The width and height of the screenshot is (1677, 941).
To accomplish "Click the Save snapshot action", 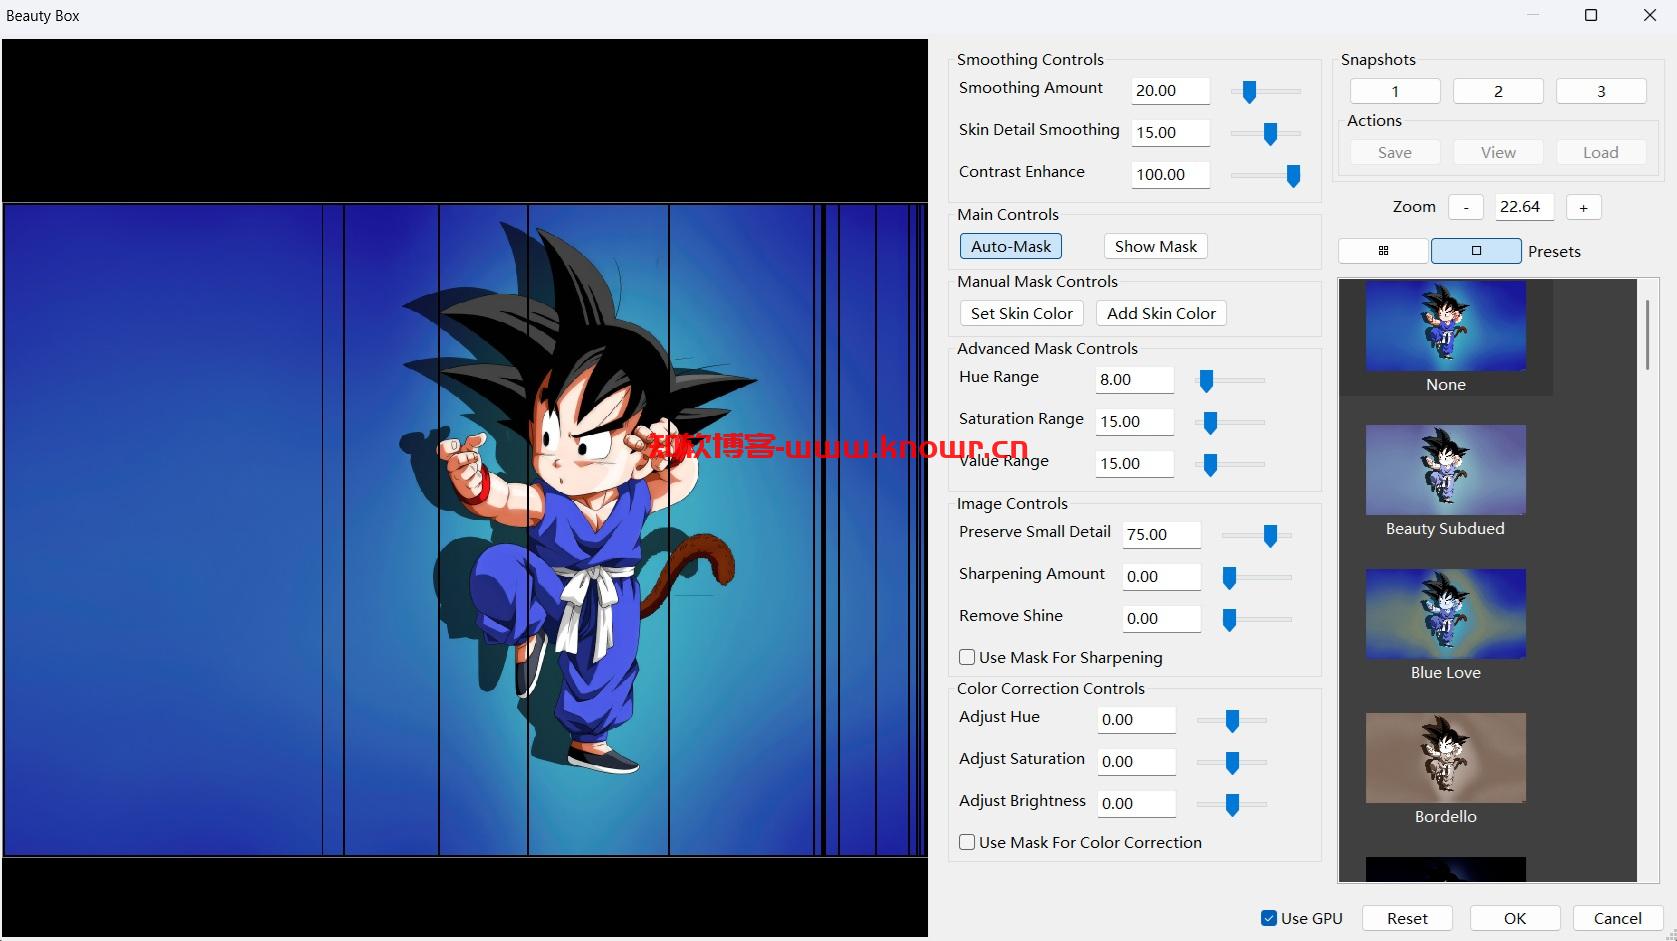I will click(1395, 152).
